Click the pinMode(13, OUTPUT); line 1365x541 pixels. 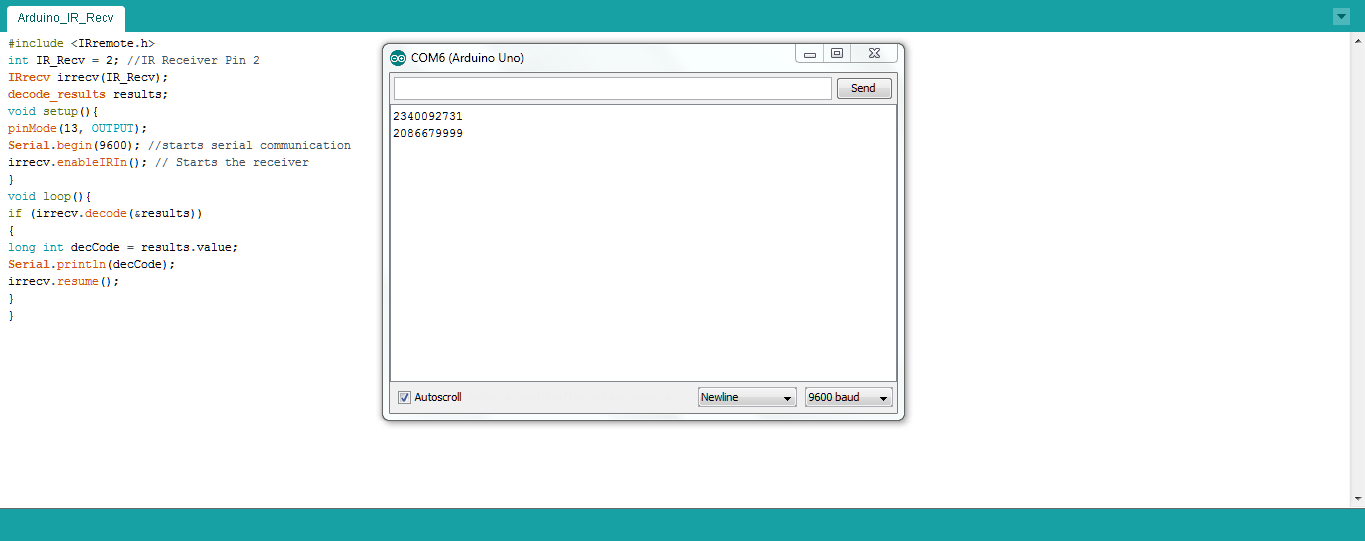[77, 128]
